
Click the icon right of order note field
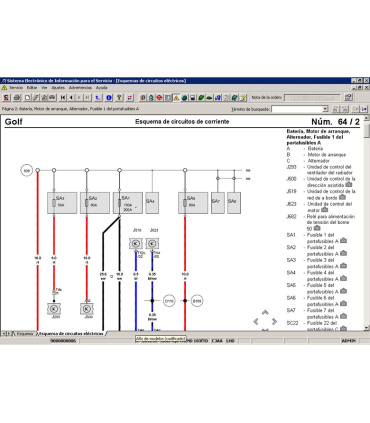click(348, 97)
